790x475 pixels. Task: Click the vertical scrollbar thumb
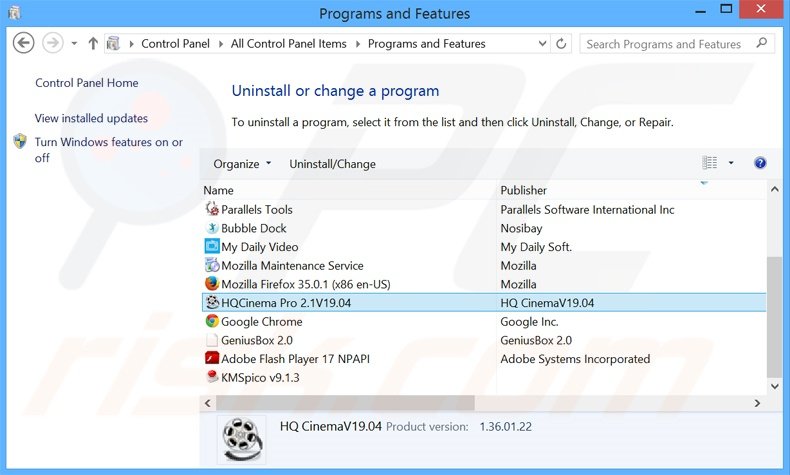point(774,317)
